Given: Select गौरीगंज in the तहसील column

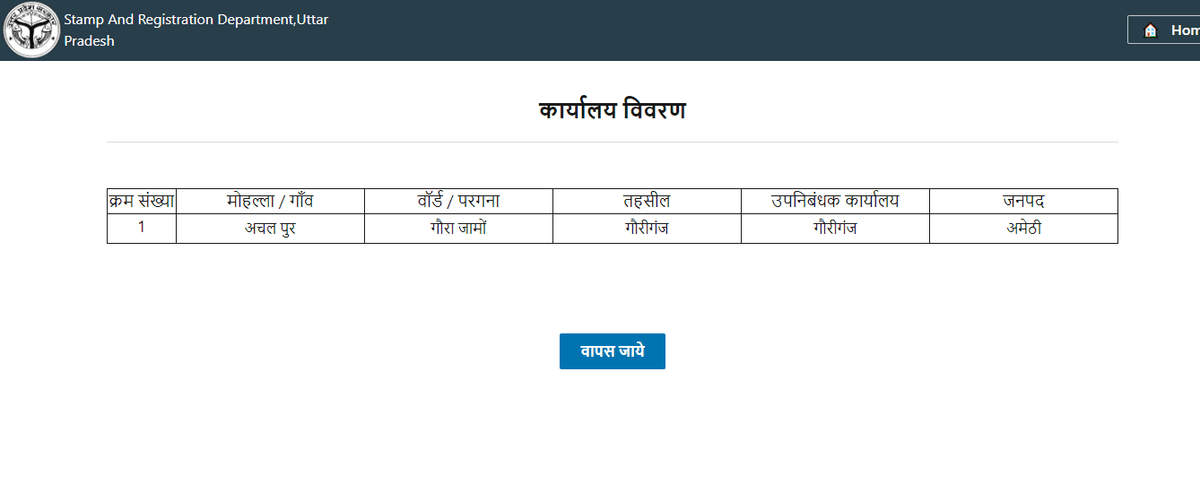Looking at the screenshot, I should point(646,228).
